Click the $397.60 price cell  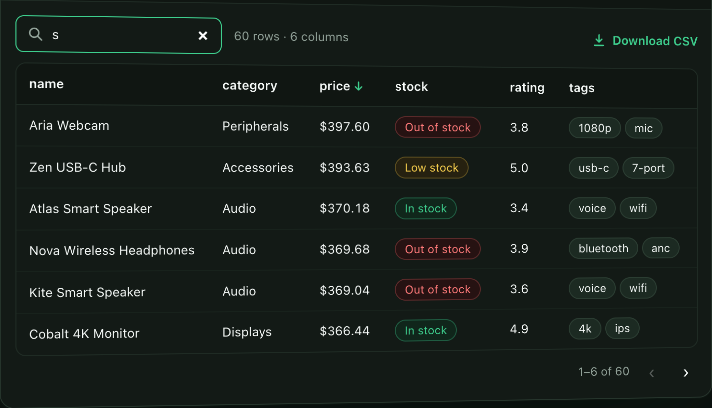click(344, 127)
